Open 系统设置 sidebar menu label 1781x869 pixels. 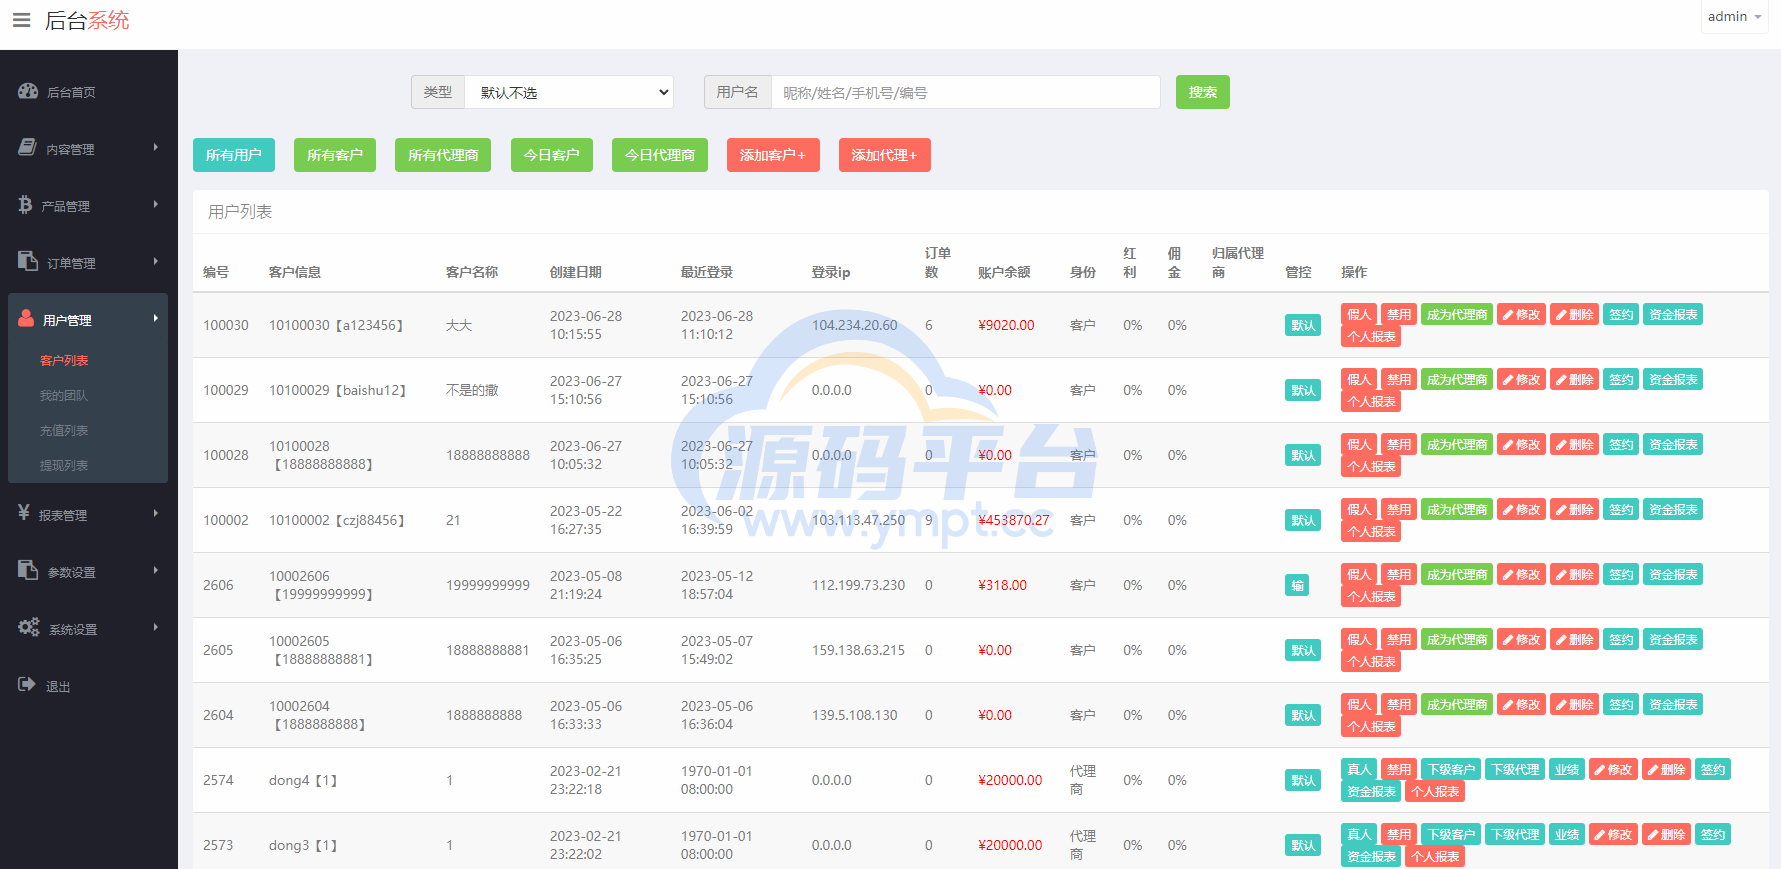pyautogui.click(x=73, y=629)
